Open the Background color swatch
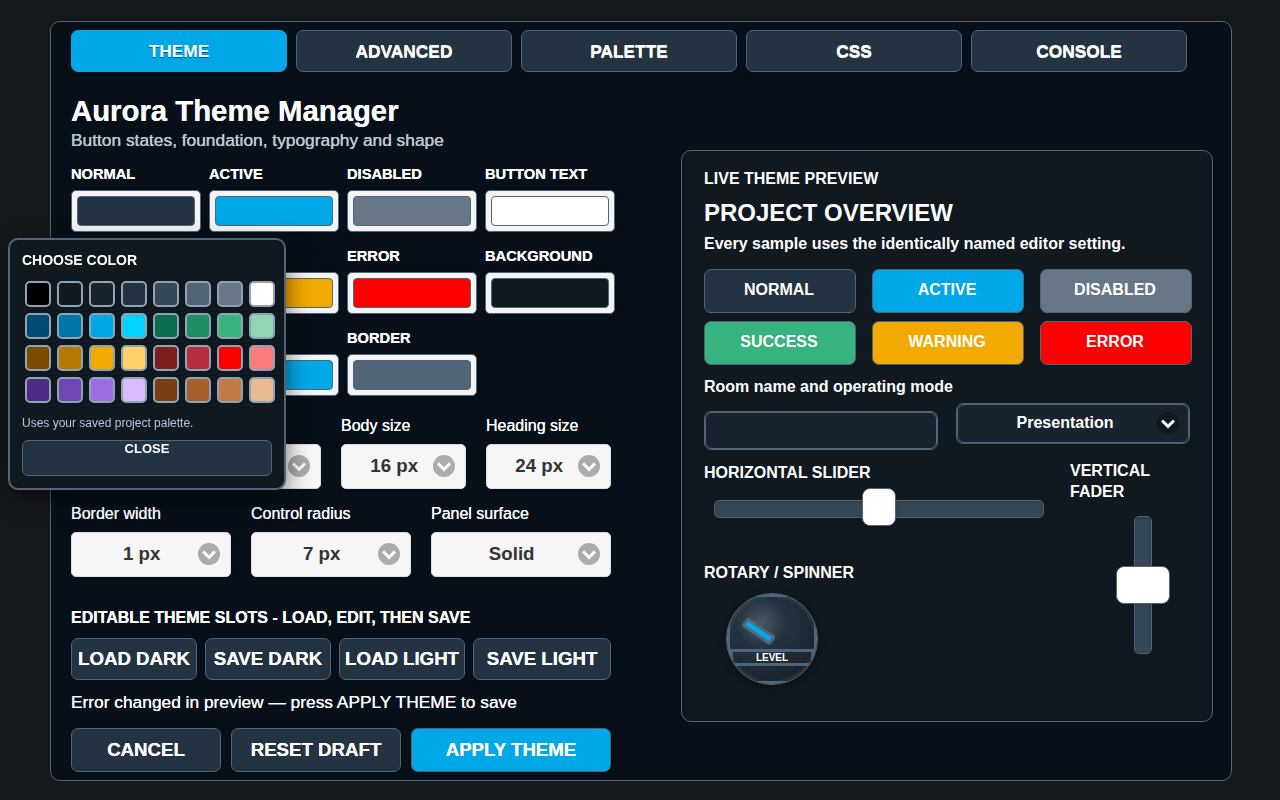This screenshot has height=800, width=1280. pos(550,293)
